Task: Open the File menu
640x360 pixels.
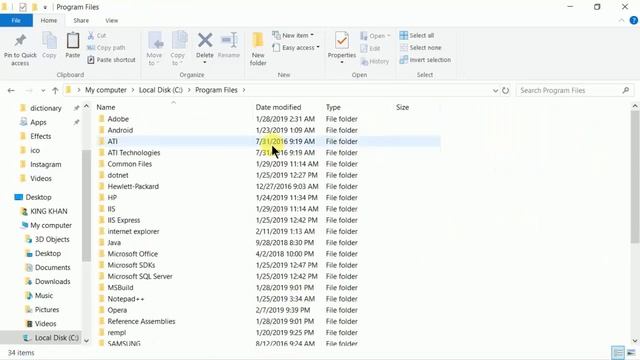Action: pyautogui.click(x=16, y=20)
